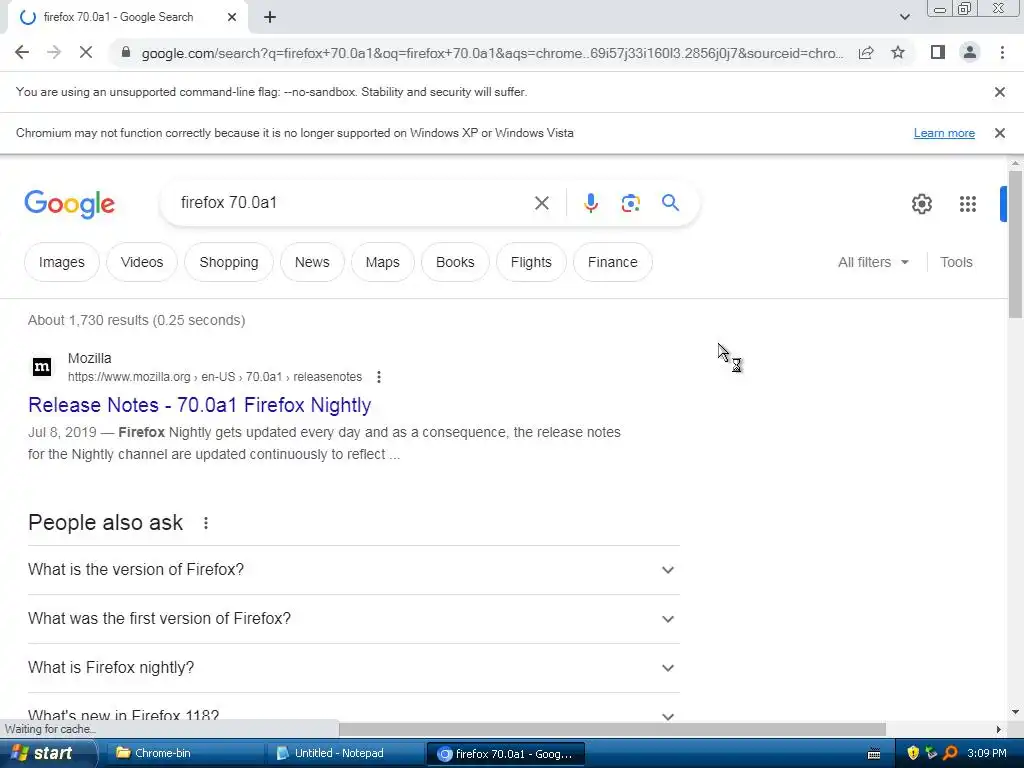
Task: Open the side panel
Action: pos(938,52)
